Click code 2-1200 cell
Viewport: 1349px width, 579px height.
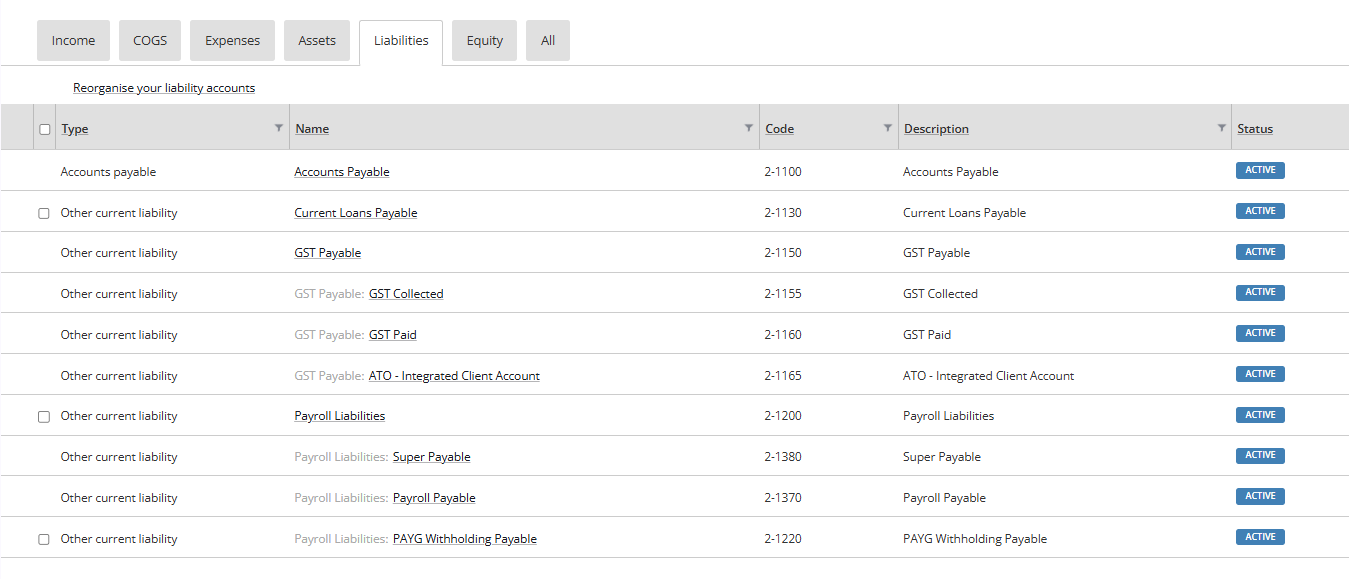tap(783, 416)
